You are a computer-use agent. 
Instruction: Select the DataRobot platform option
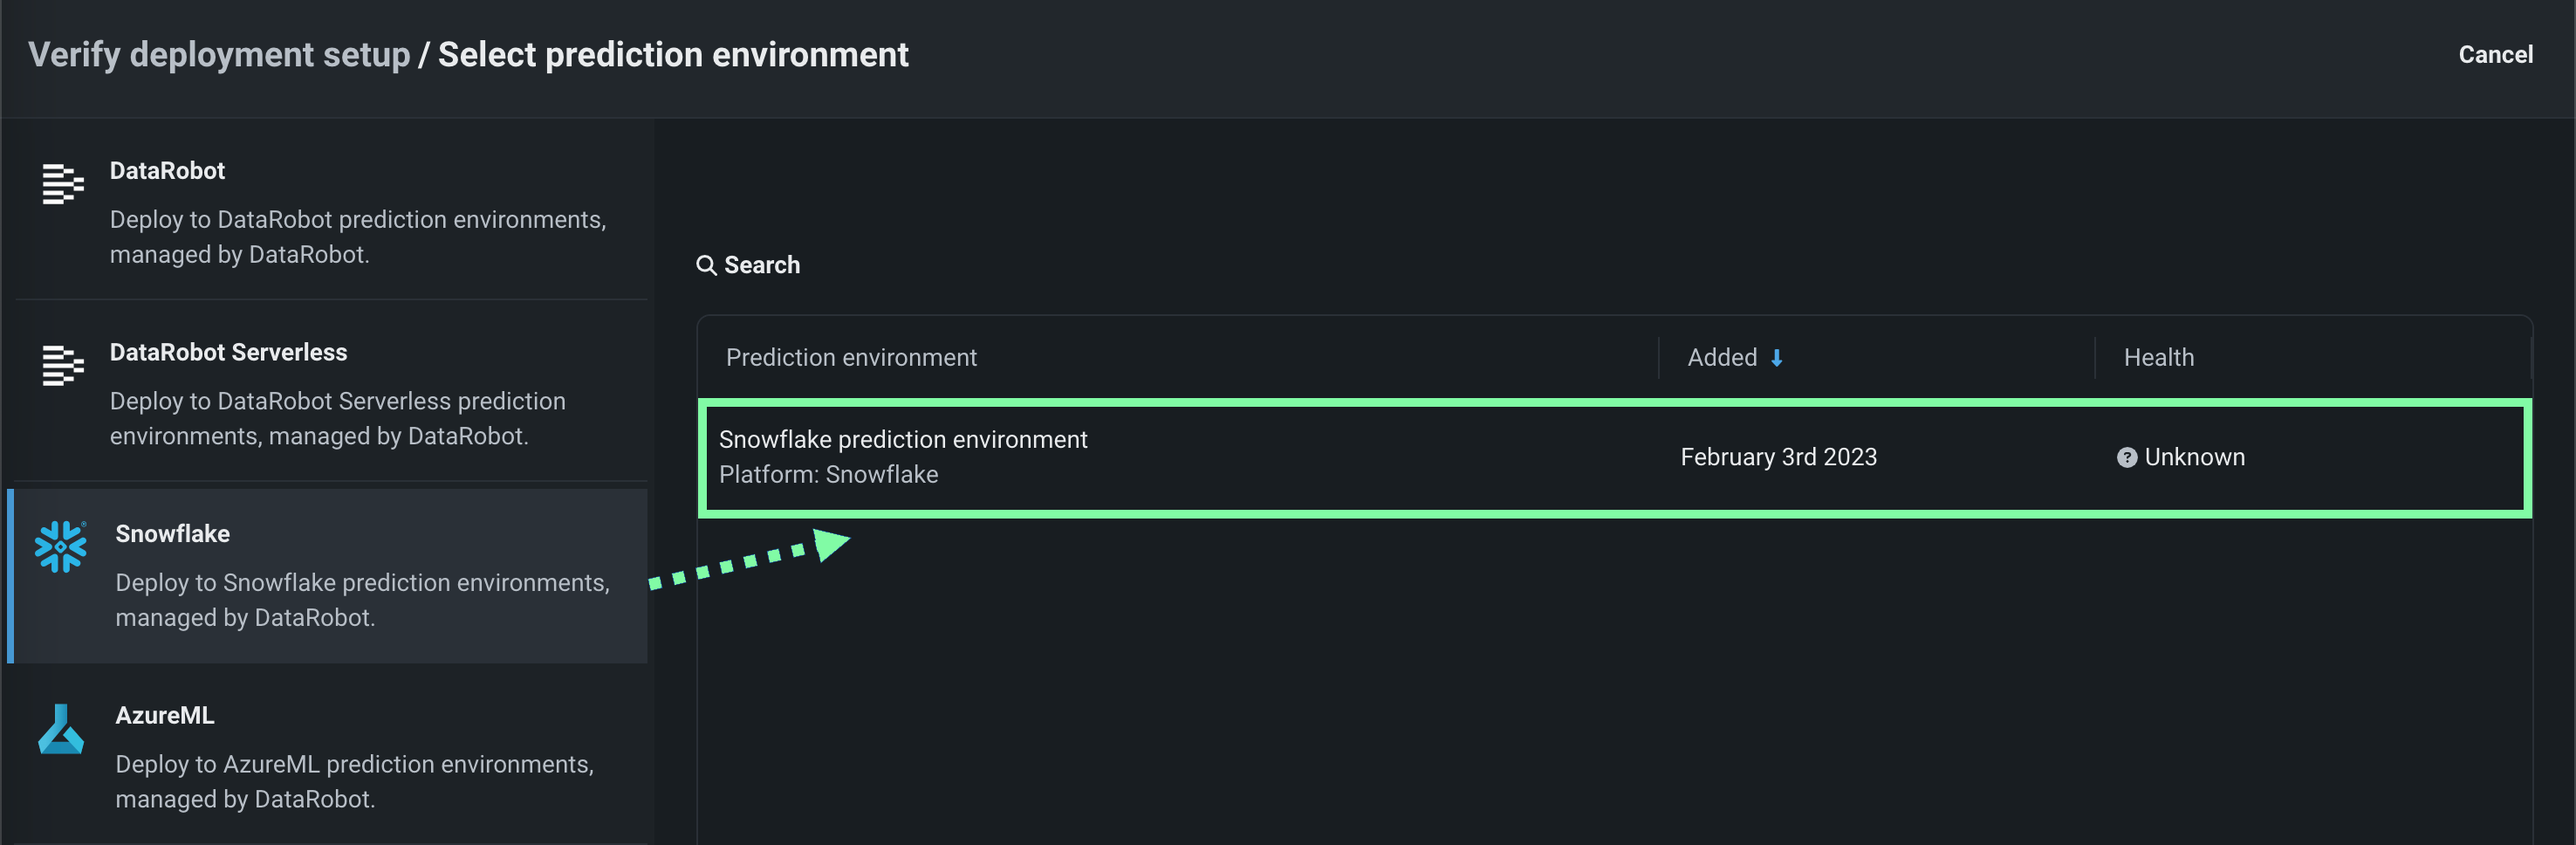tap(330, 211)
